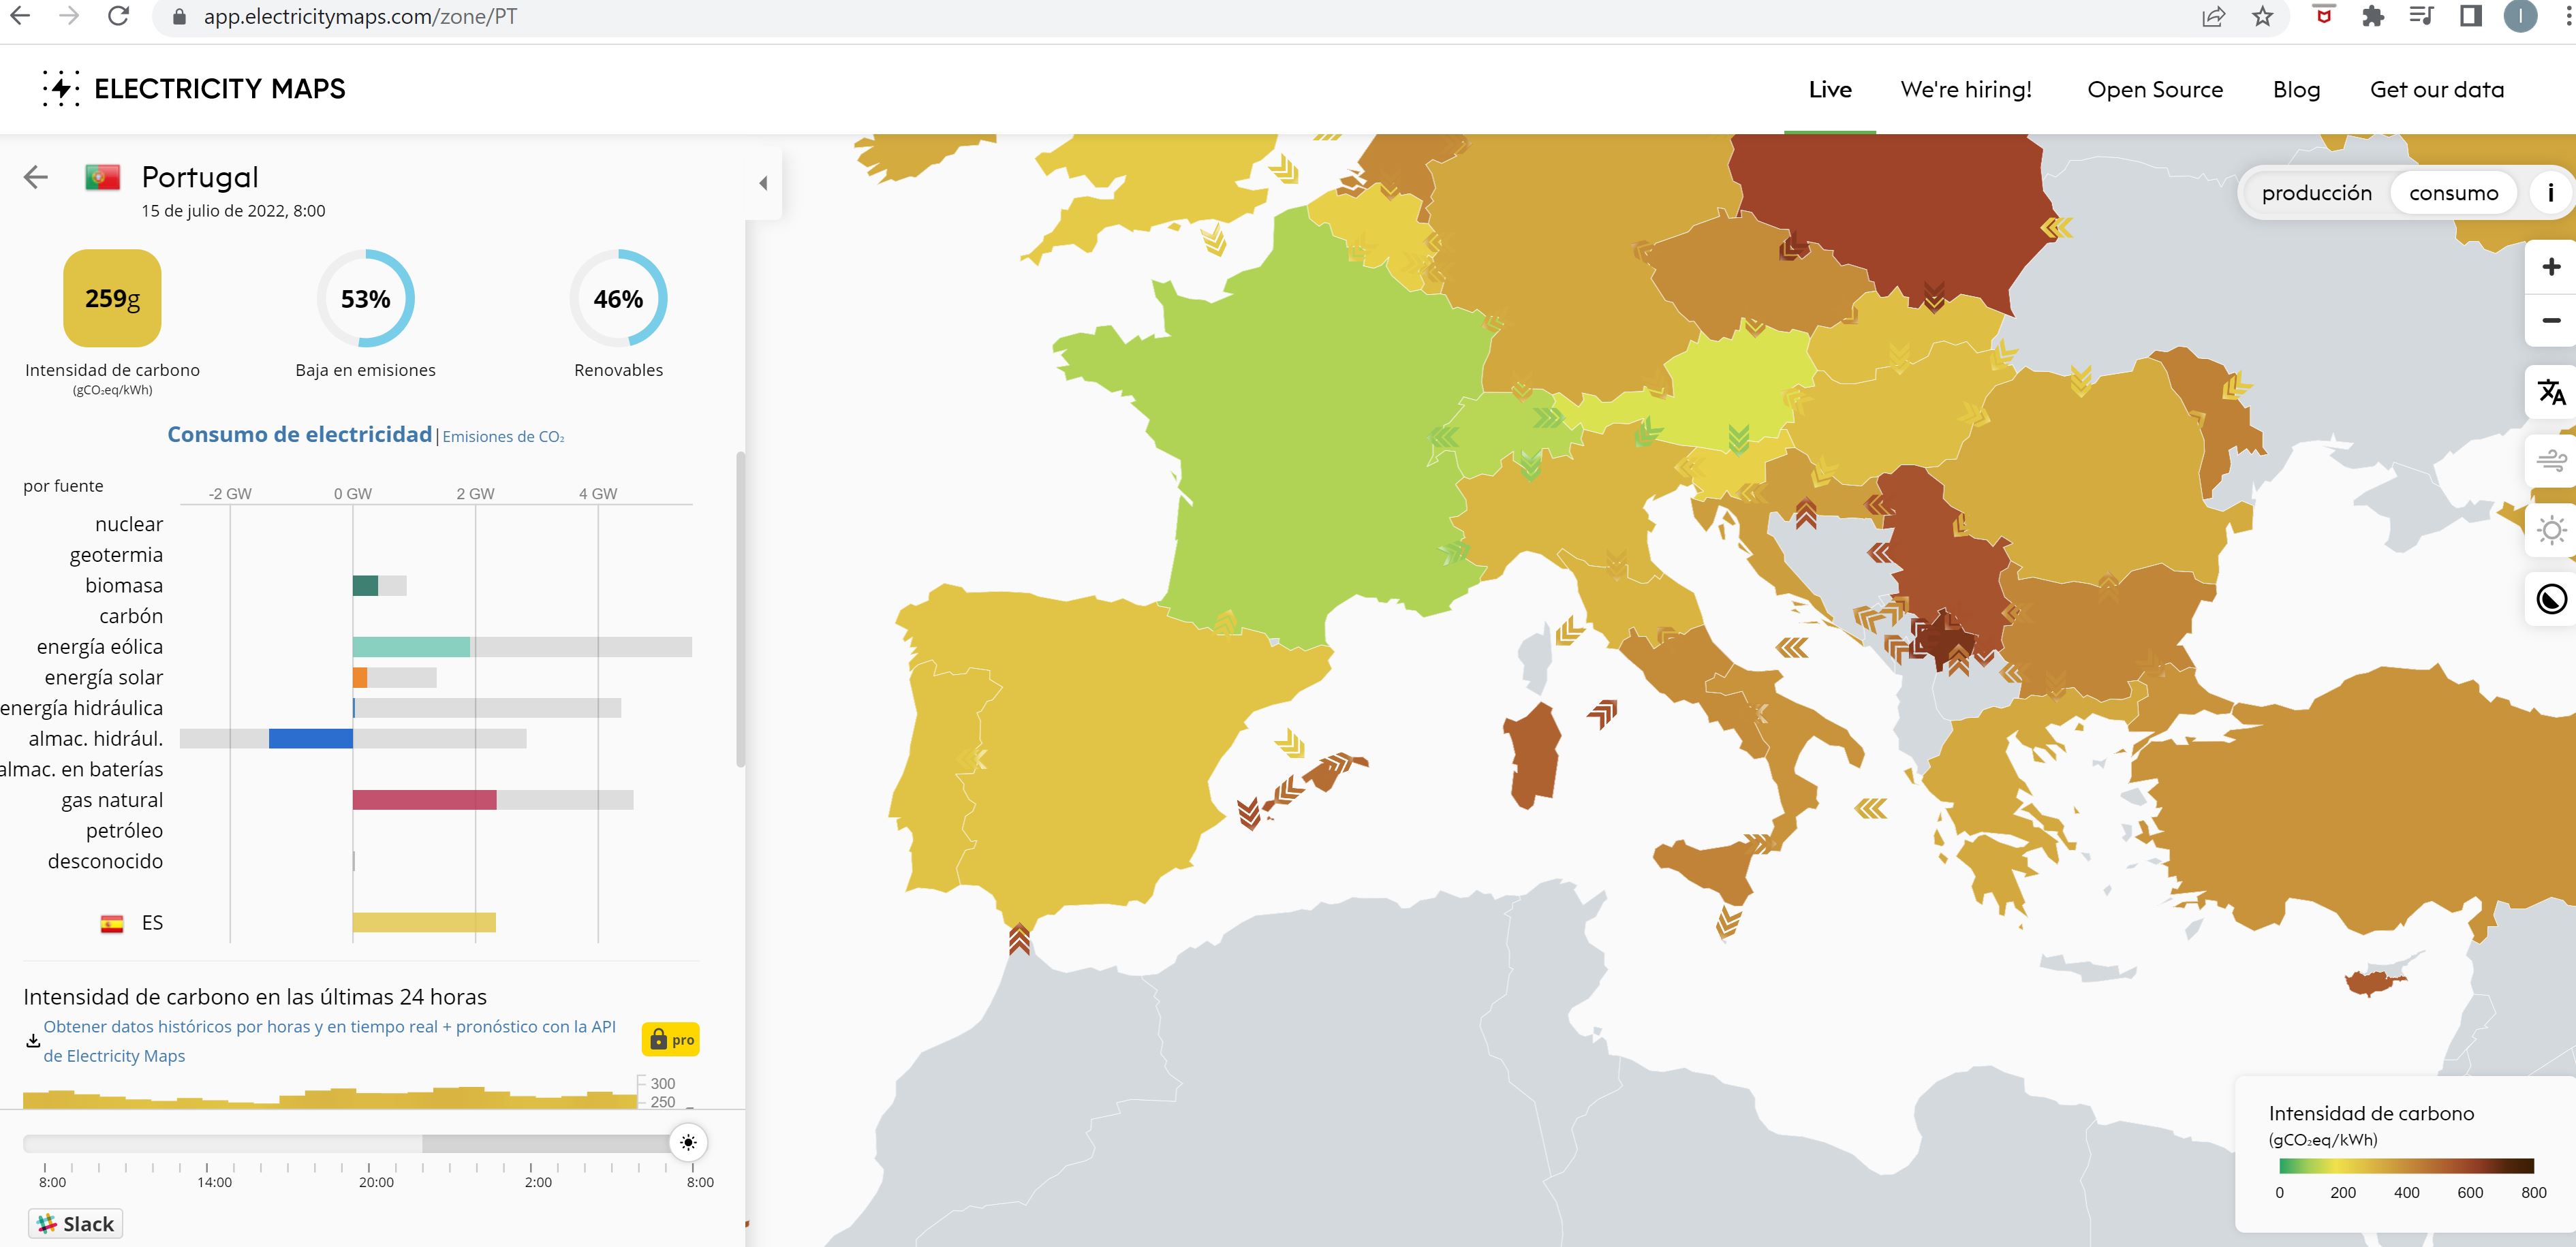Click the Slack button
The width and height of the screenshot is (2576, 1247).
76,1224
